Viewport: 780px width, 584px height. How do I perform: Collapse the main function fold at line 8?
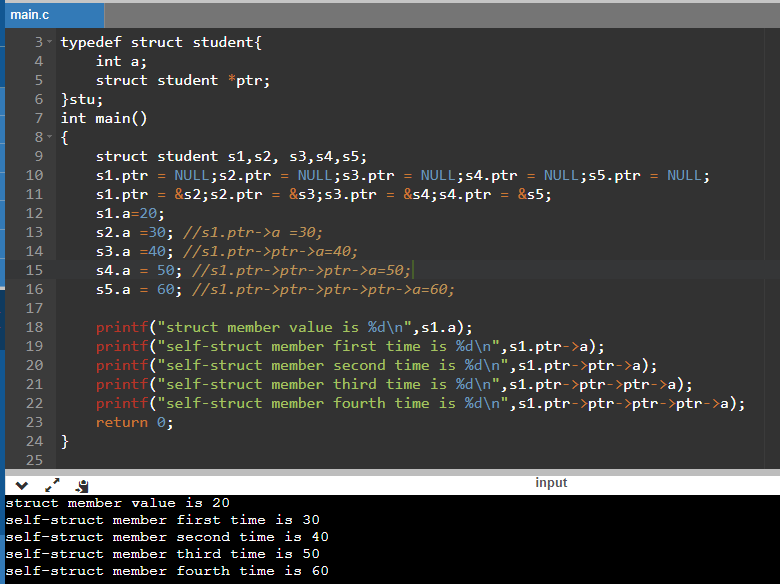pyautogui.click(x=50, y=137)
